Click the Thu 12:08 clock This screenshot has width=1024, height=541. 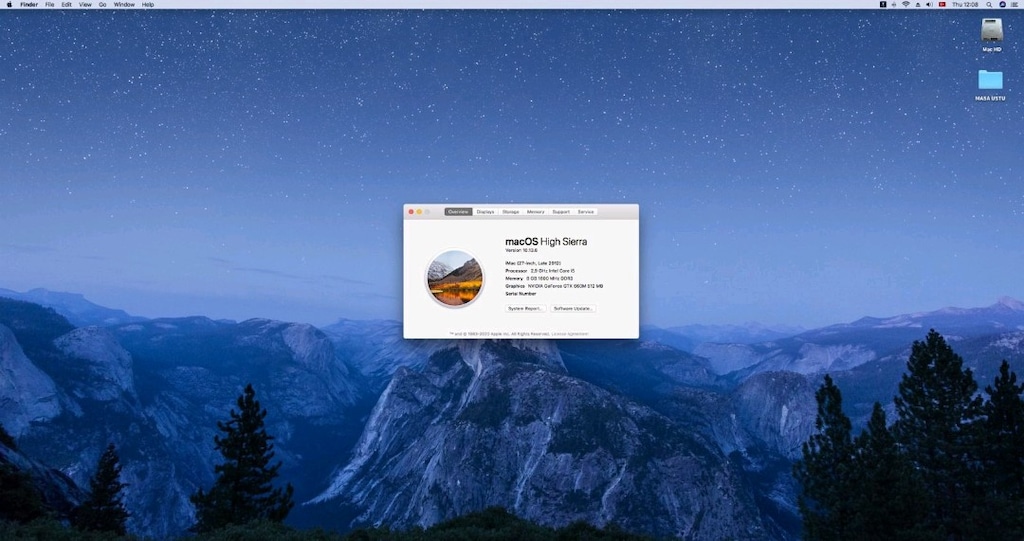tap(965, 5)
